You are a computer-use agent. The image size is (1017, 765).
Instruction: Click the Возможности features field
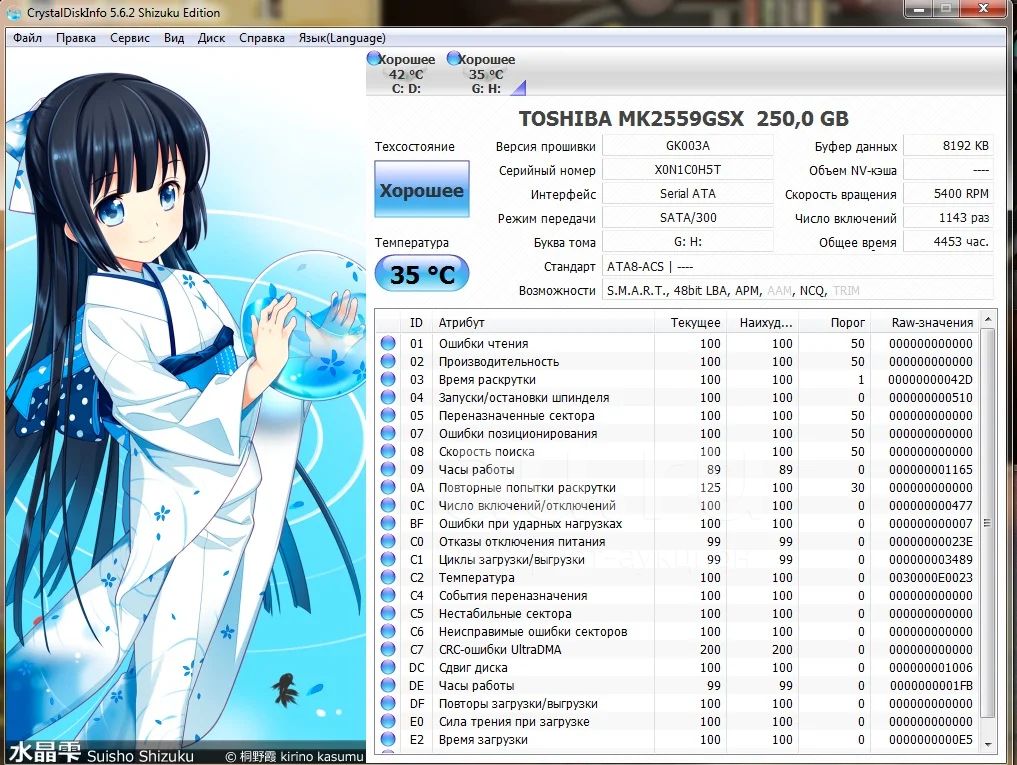click(x=798, y=290)
